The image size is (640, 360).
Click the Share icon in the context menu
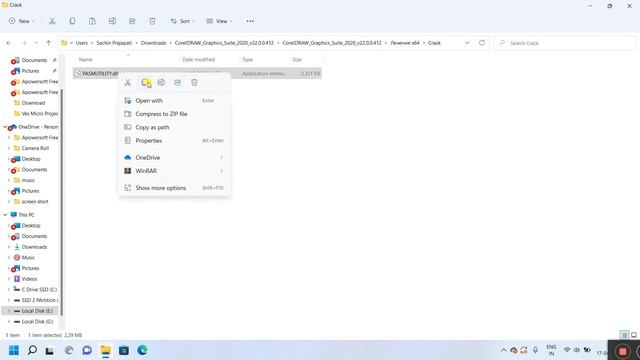tap(178, 83)
